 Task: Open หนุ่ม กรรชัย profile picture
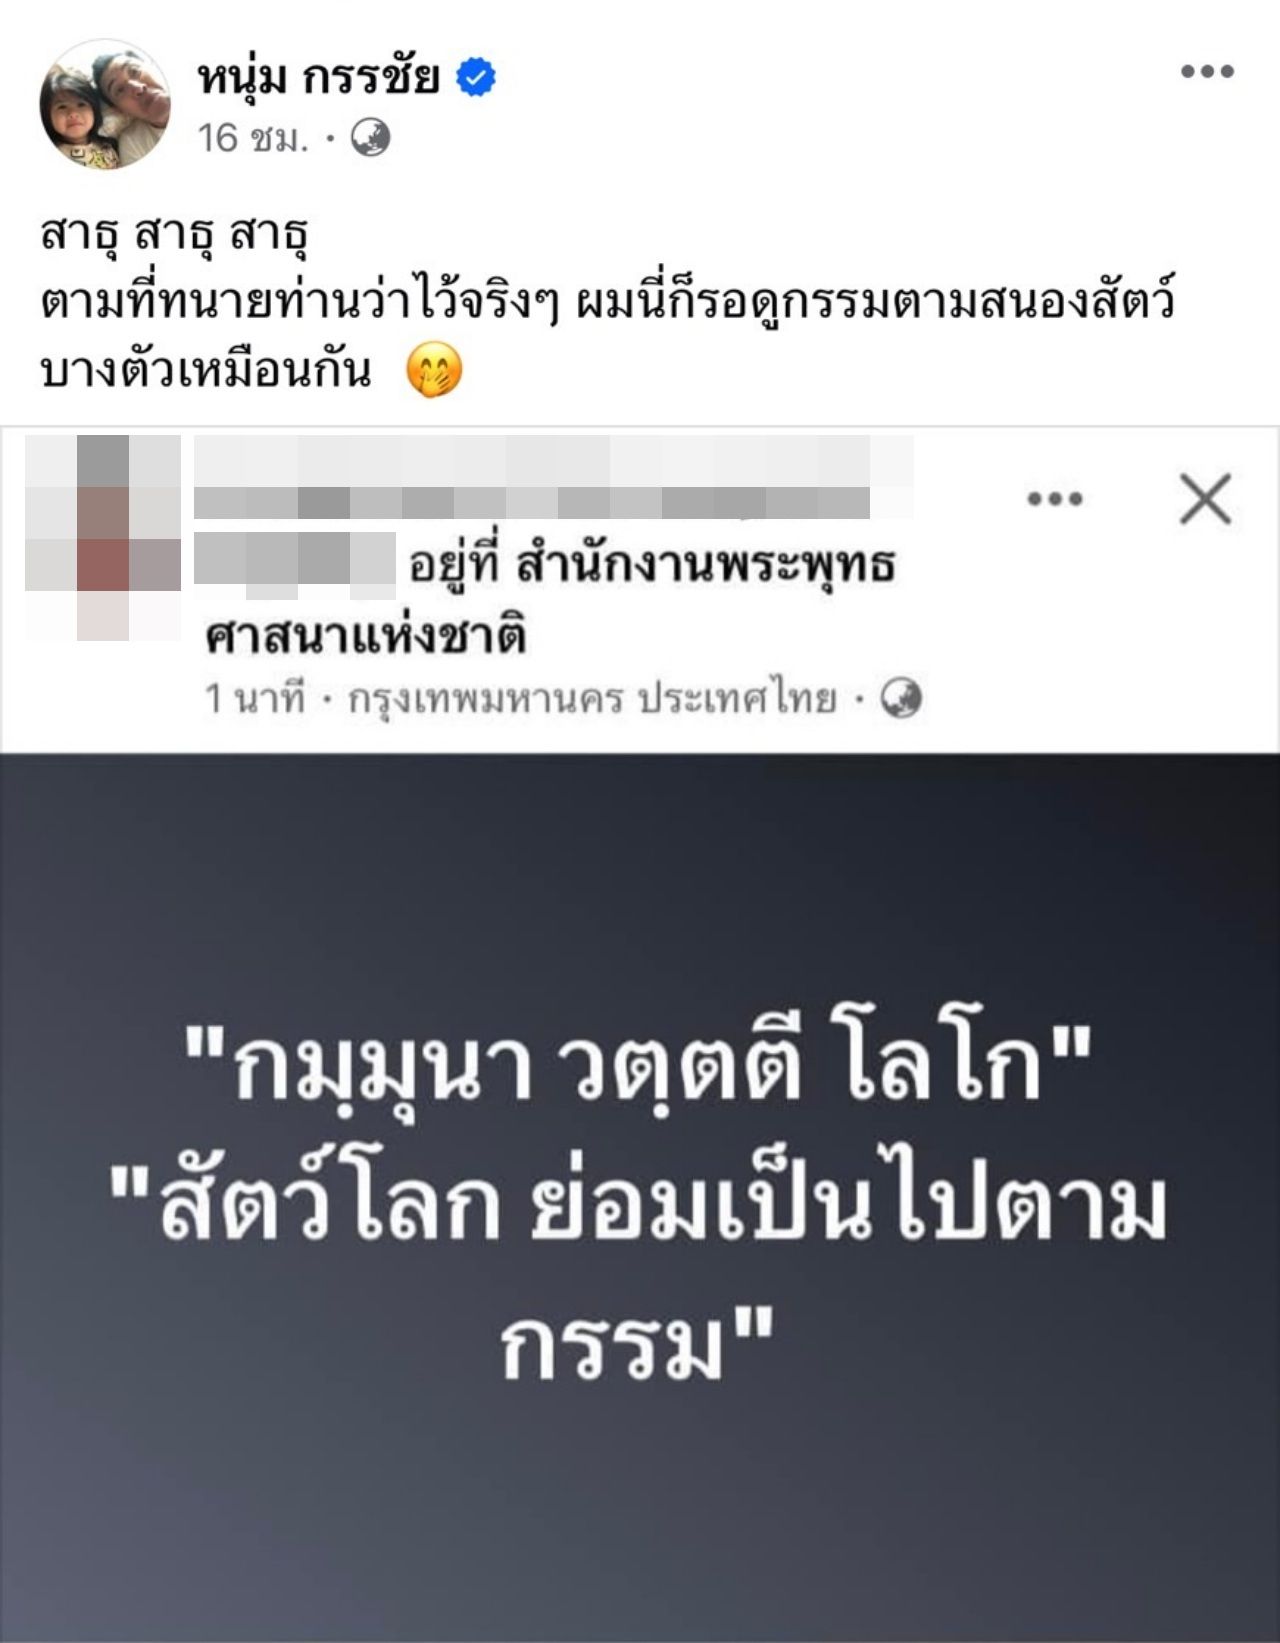pyautogui.click(x=104, y=104)
